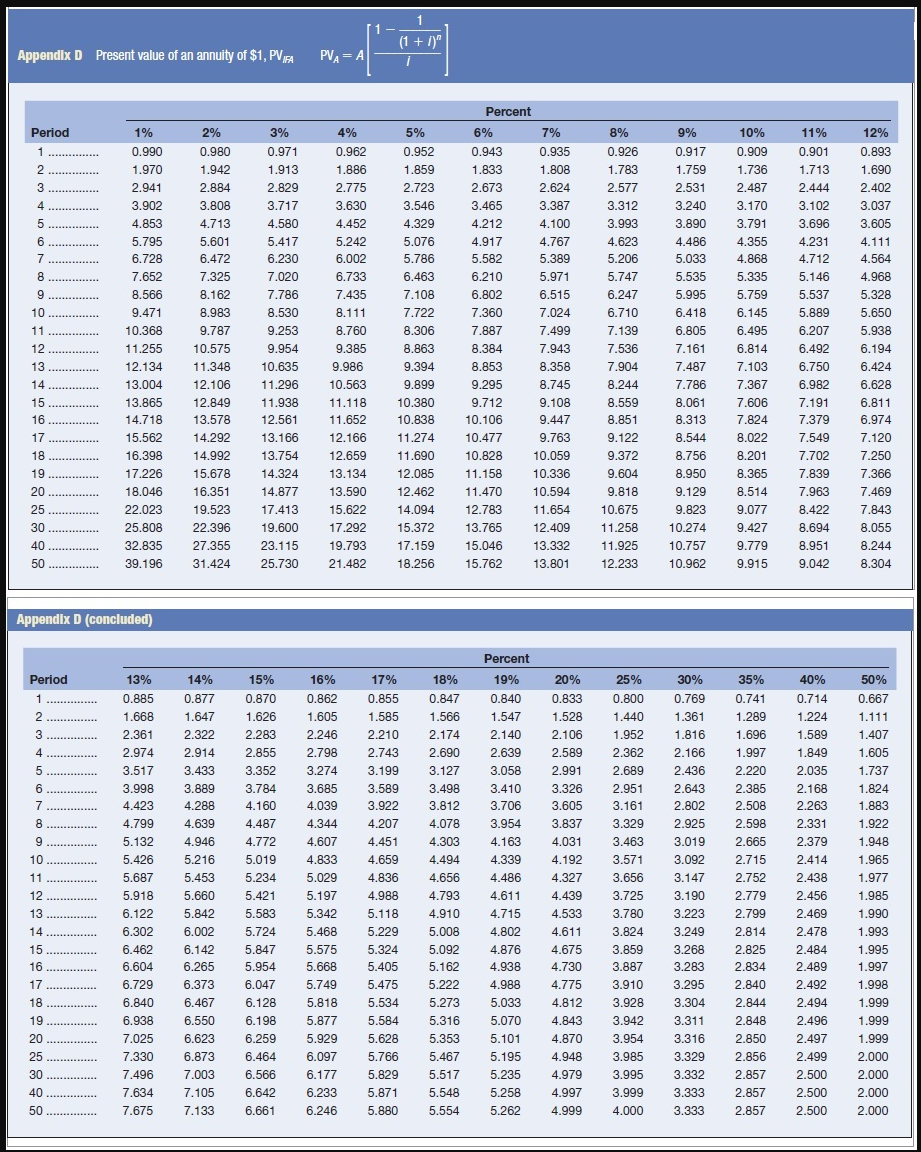The image size is (921, 1152).
Task: Click value 6.246, period 50 at 16%
Action: [322, 1112]
